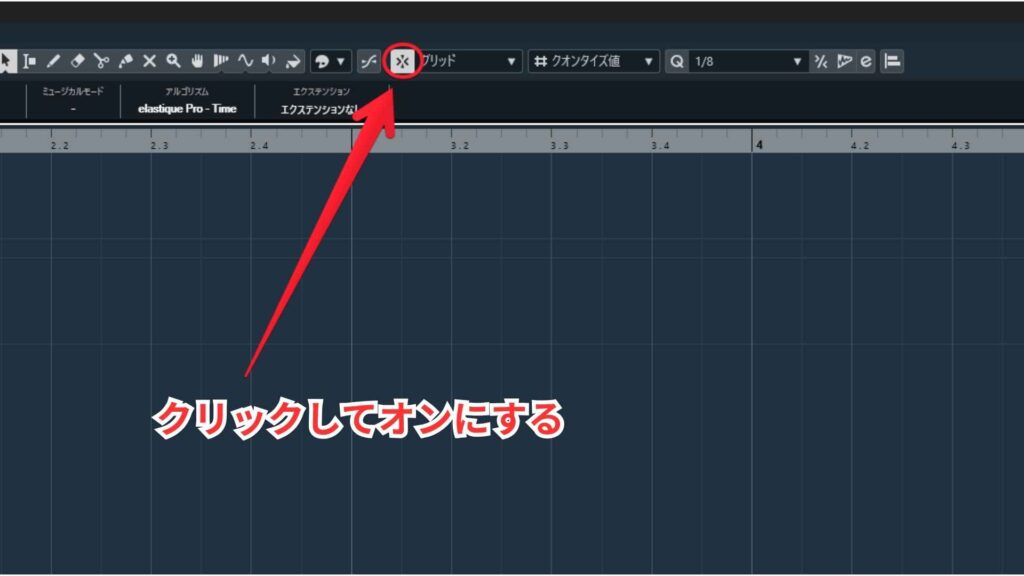The height and width of the screenshot is (576, 1024).
Task: Toggle Snap to Zero Crossing
Action: [x=368, y=61]
